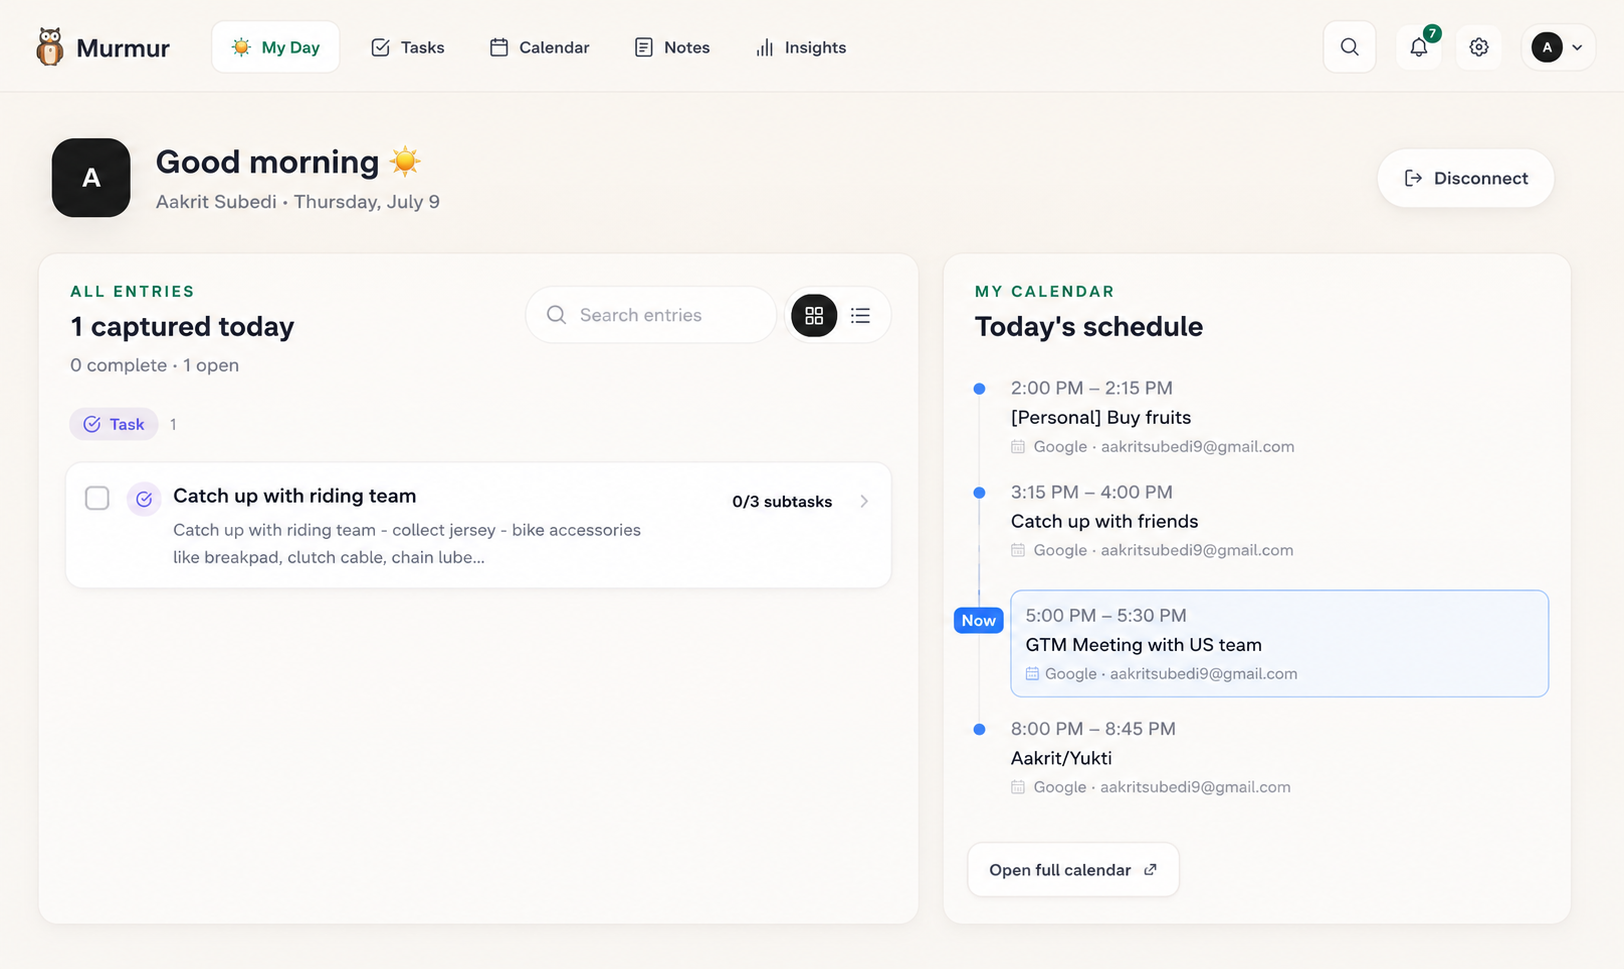
Task: Click calendar icon under Catch up with friends
Action: point(1018,550)
